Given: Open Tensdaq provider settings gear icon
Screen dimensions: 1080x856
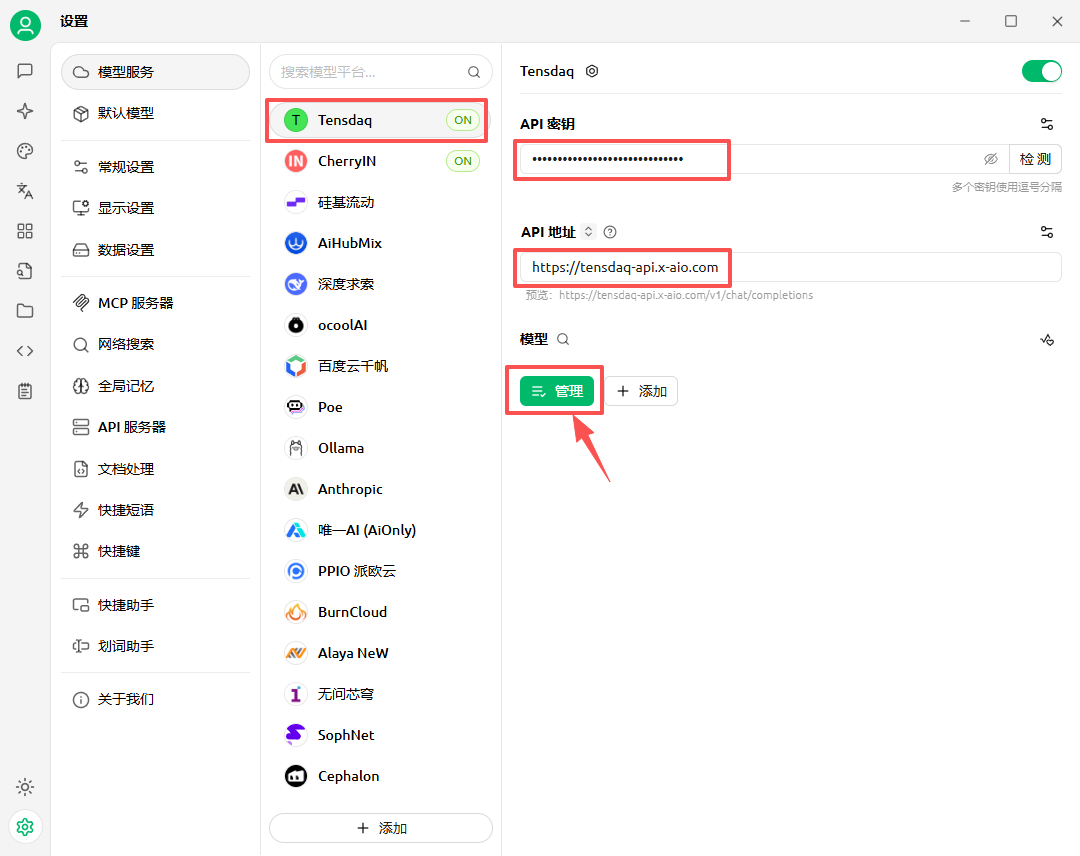Looking at the screenshot, I should pyautogui.click(x=592, y=71).
